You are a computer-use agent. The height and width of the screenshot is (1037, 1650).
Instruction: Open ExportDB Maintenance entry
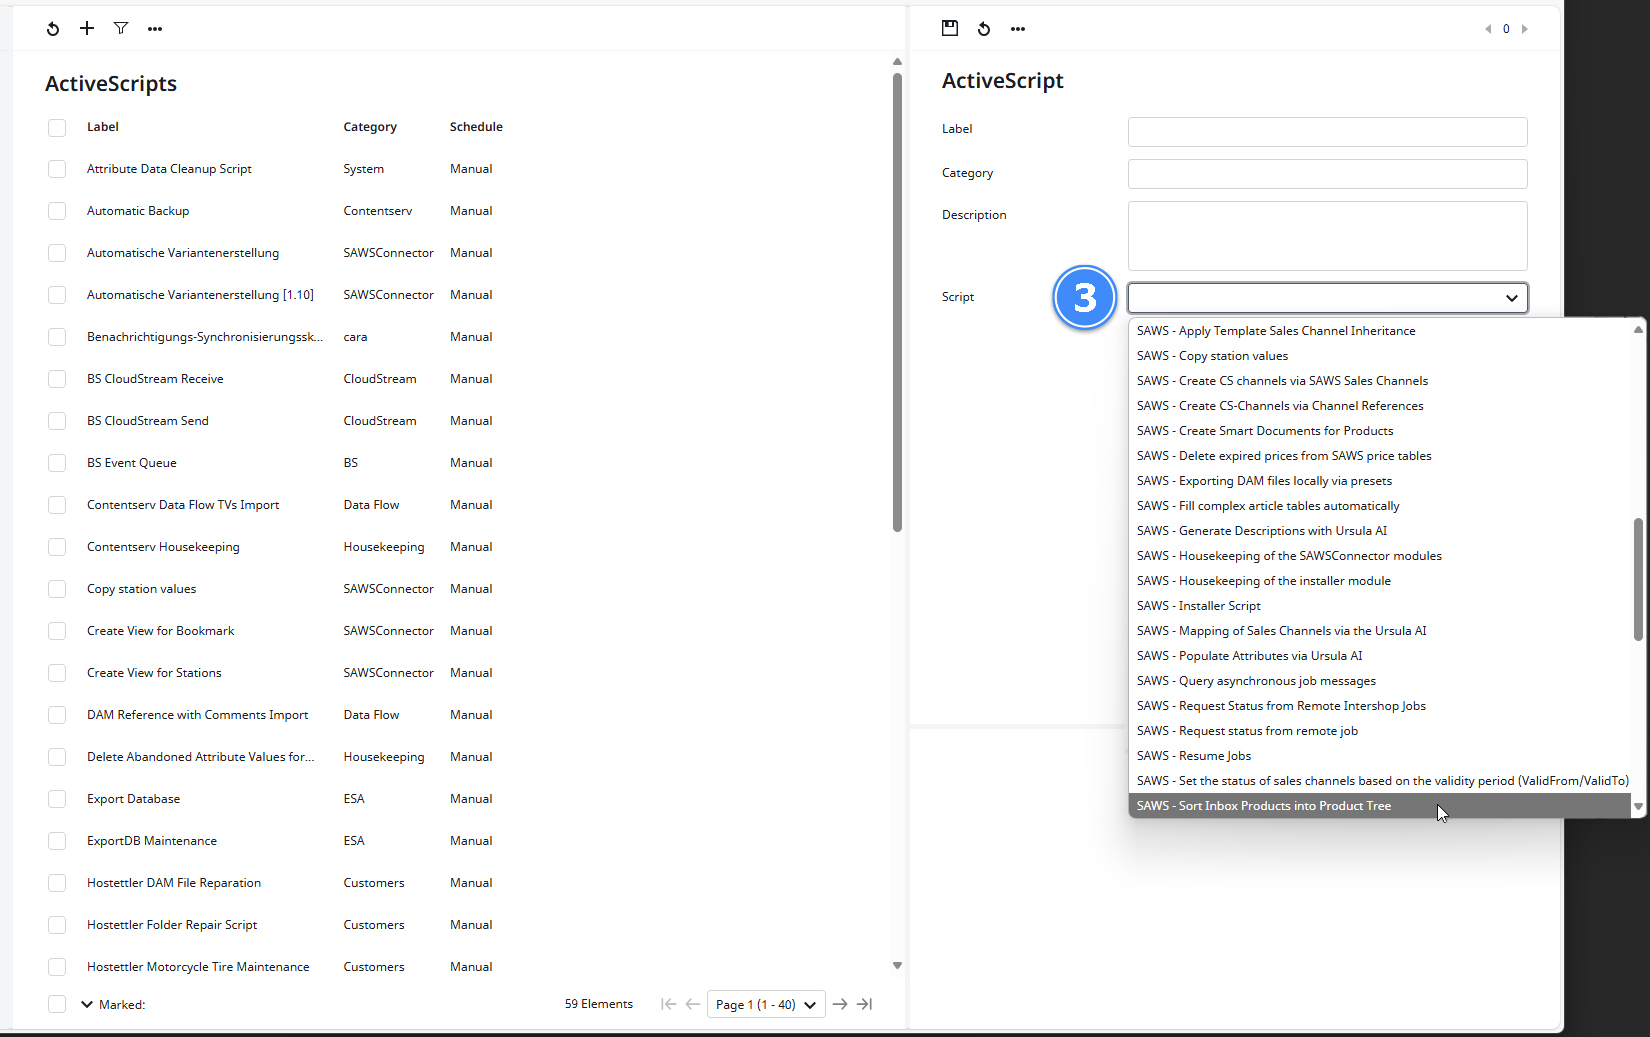152,841
